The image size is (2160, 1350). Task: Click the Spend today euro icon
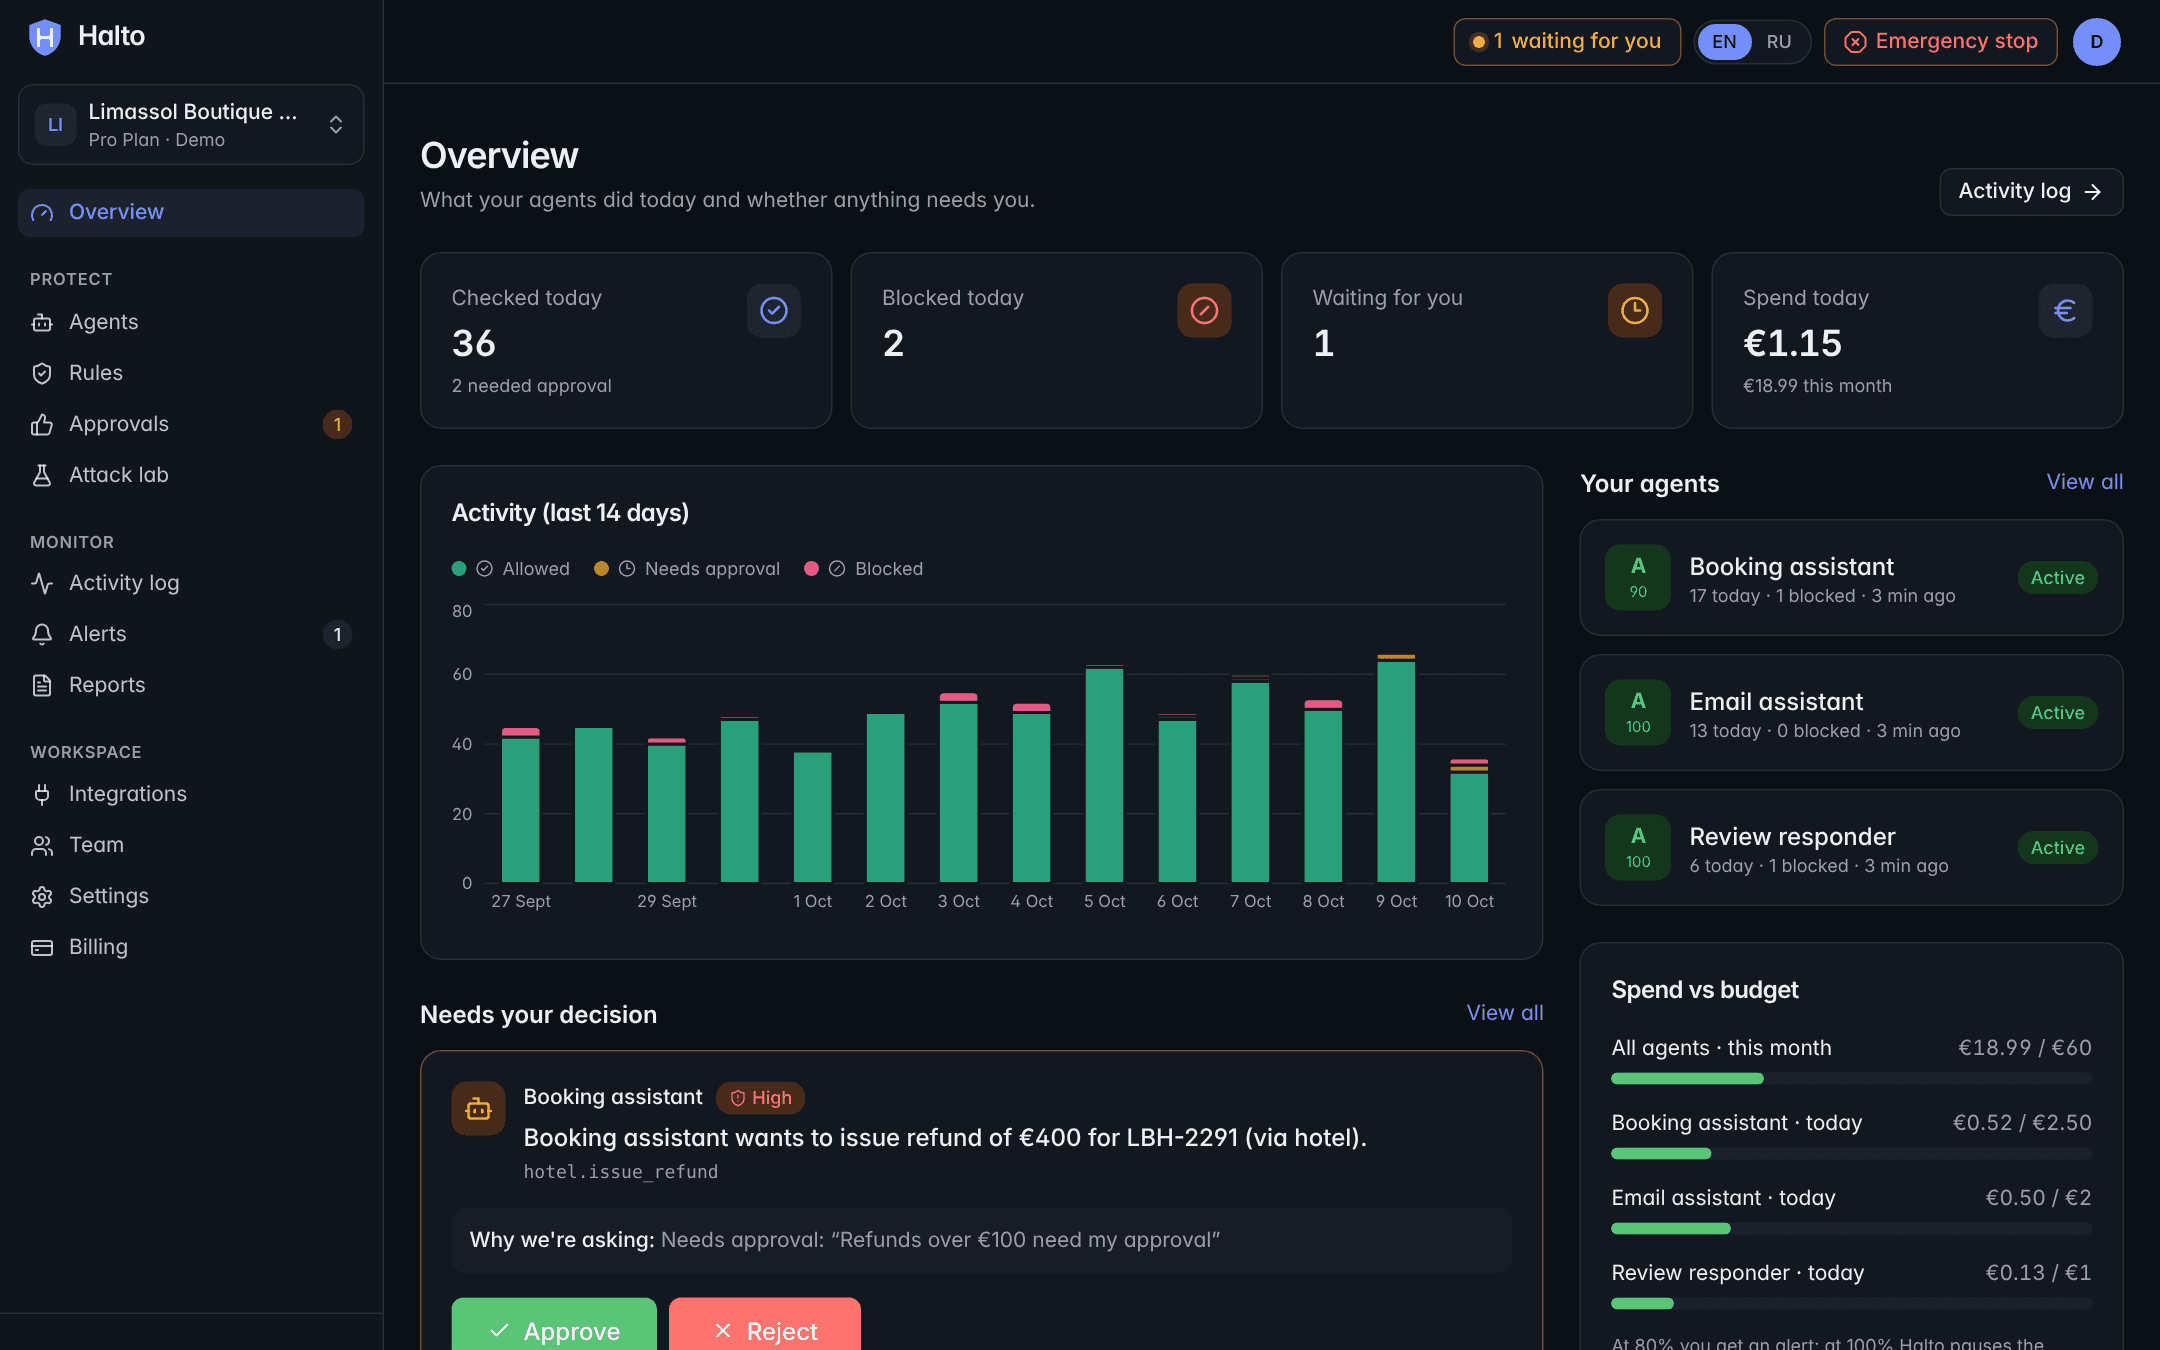2065,311
